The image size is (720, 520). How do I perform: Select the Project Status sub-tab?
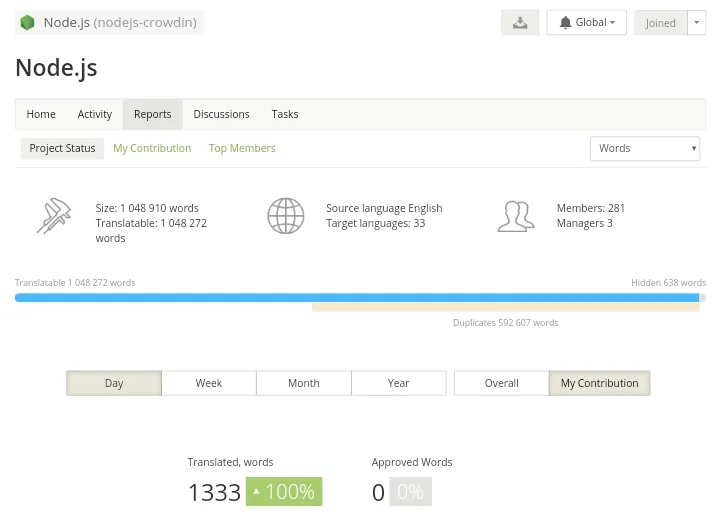[62, 148]
